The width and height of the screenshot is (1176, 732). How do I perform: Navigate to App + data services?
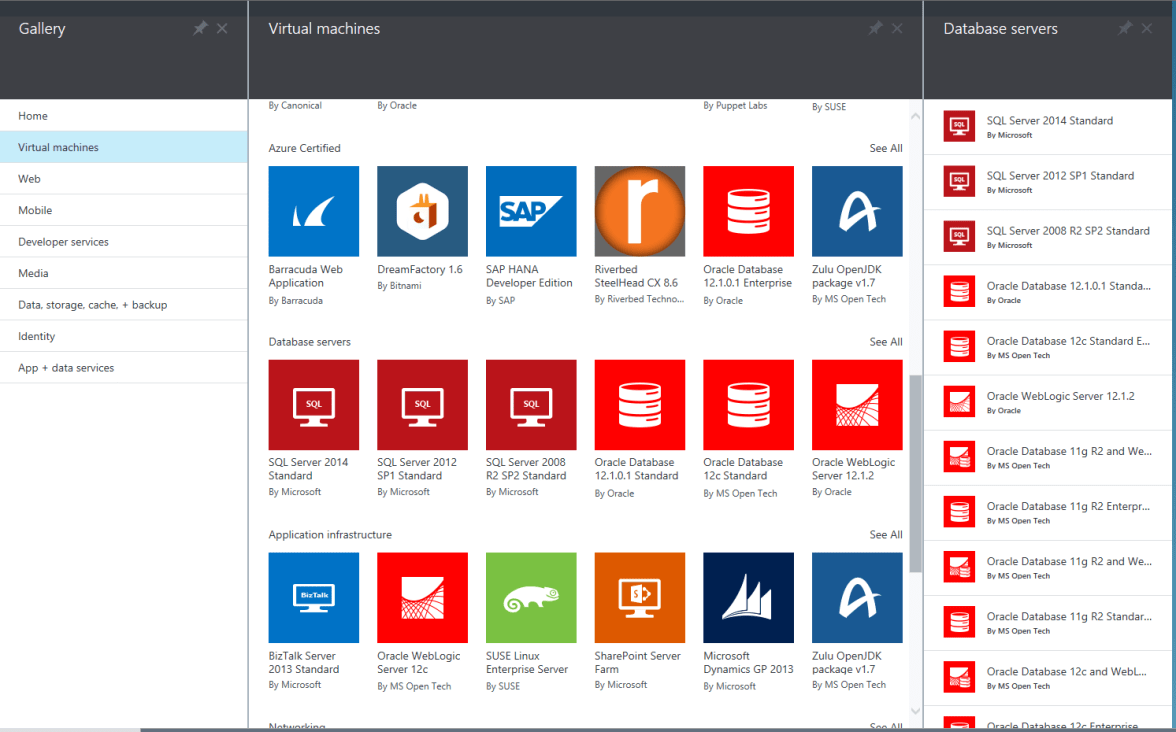click(66, 367)
